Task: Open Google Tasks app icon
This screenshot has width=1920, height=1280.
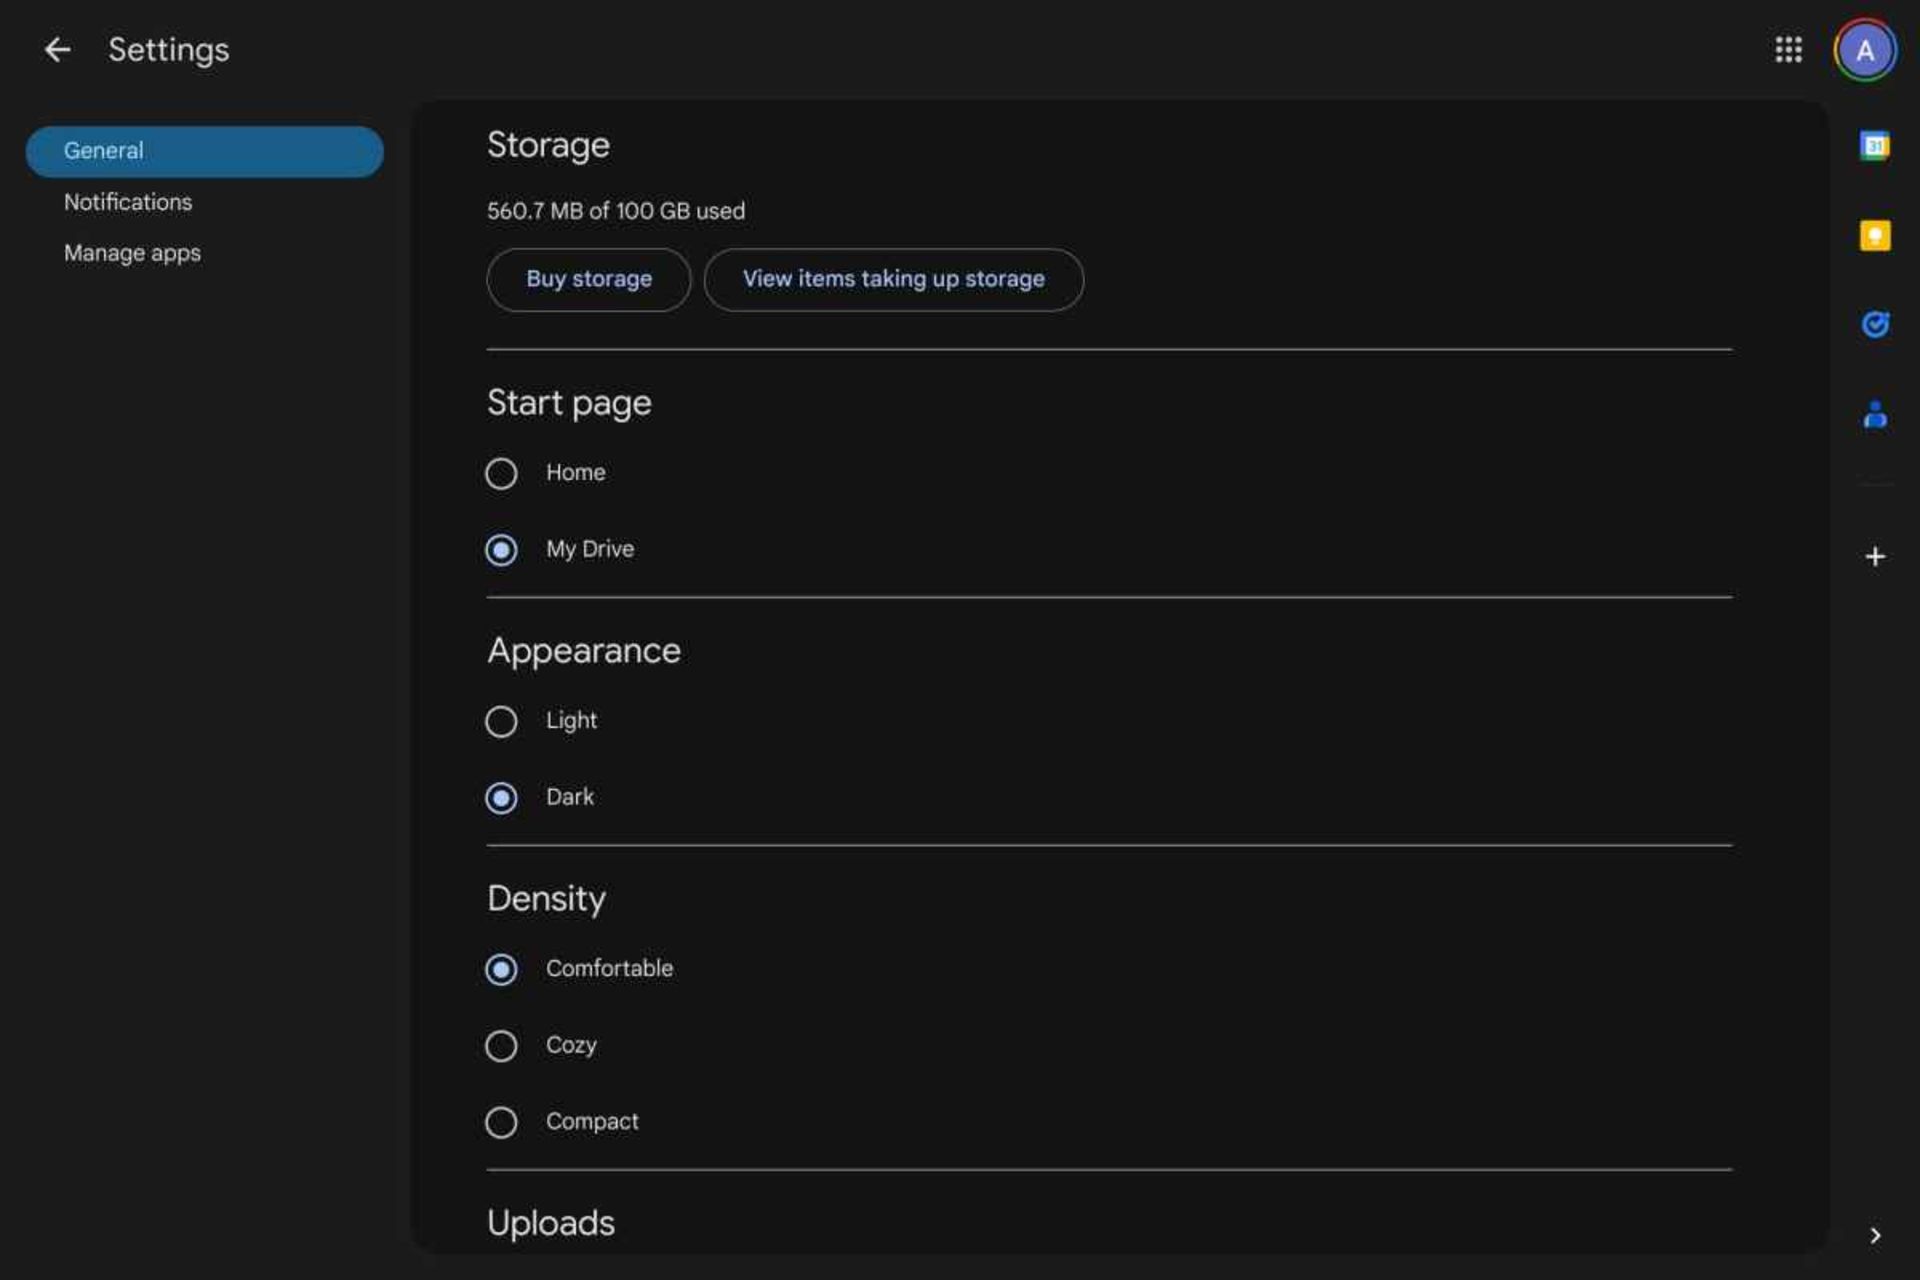Action: click(x=1876, y=323)
